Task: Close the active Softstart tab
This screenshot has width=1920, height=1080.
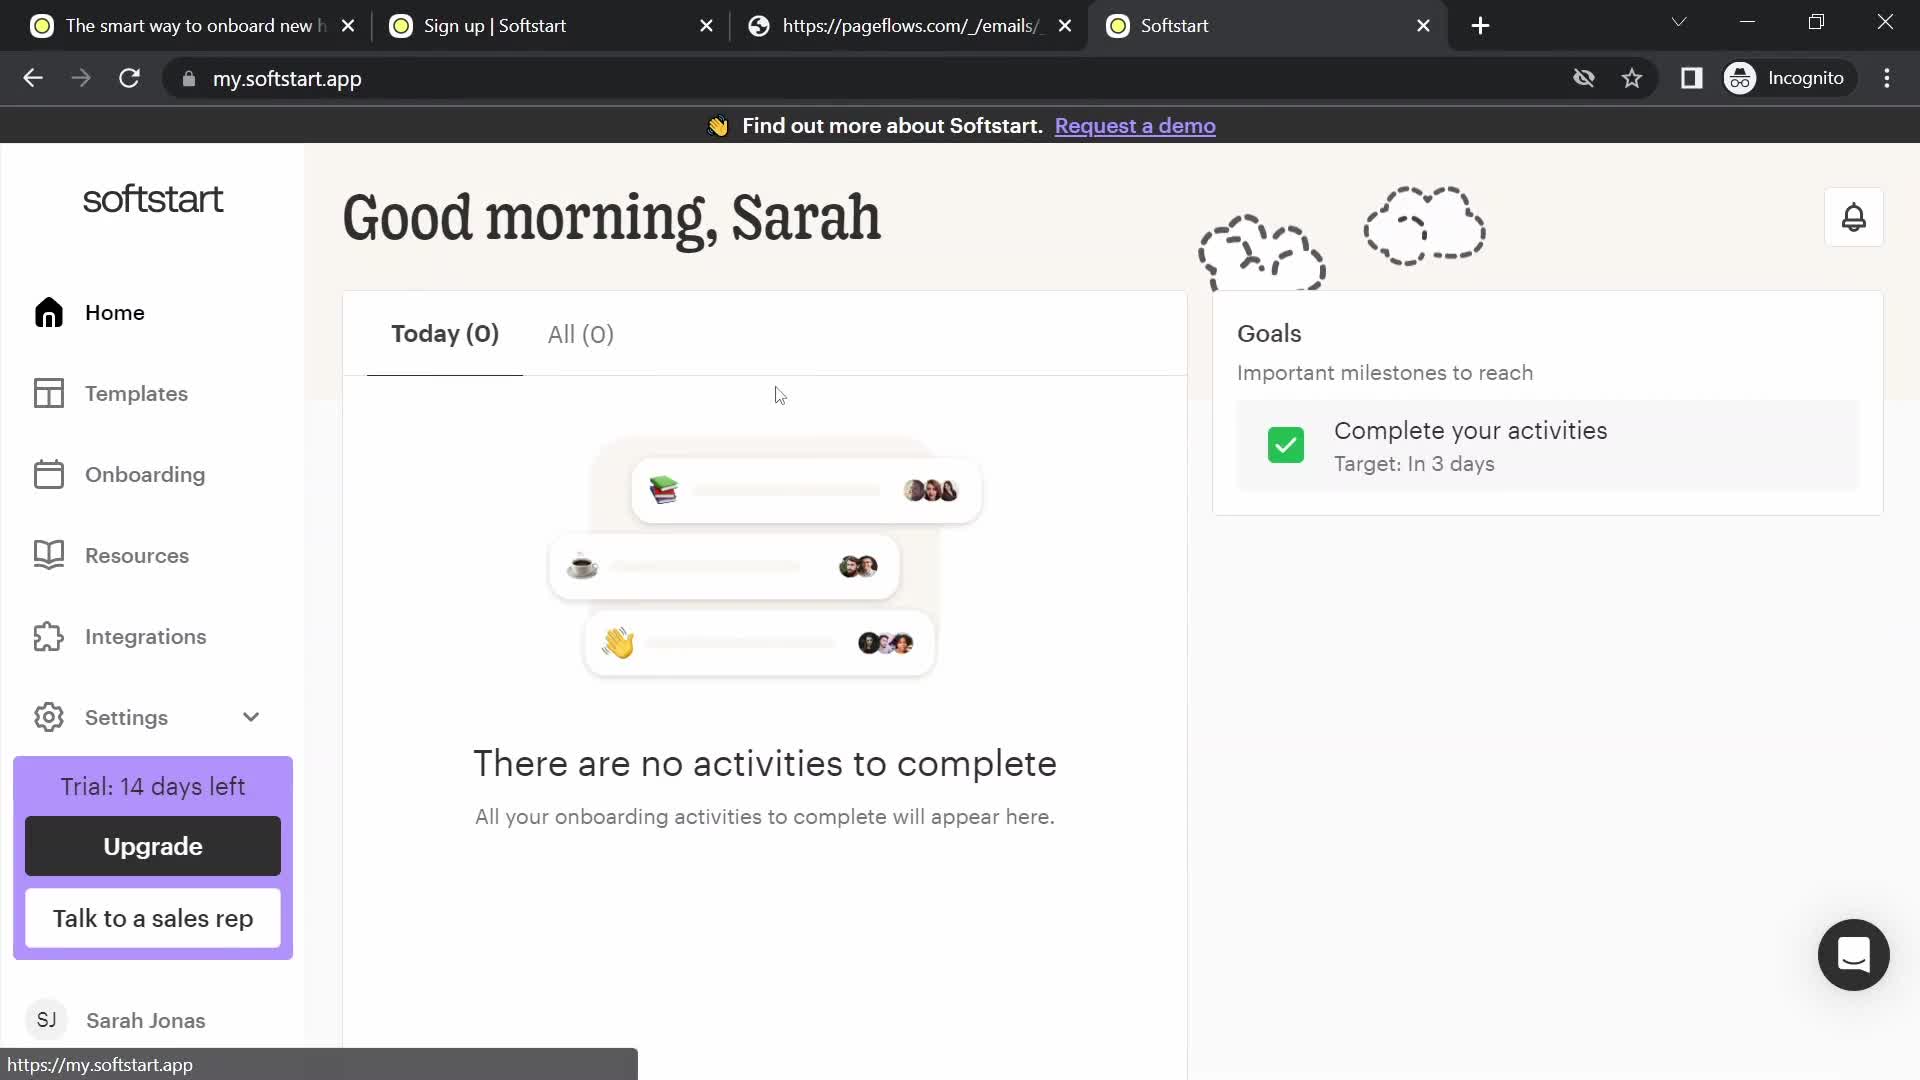Action: coord(1424,26)
